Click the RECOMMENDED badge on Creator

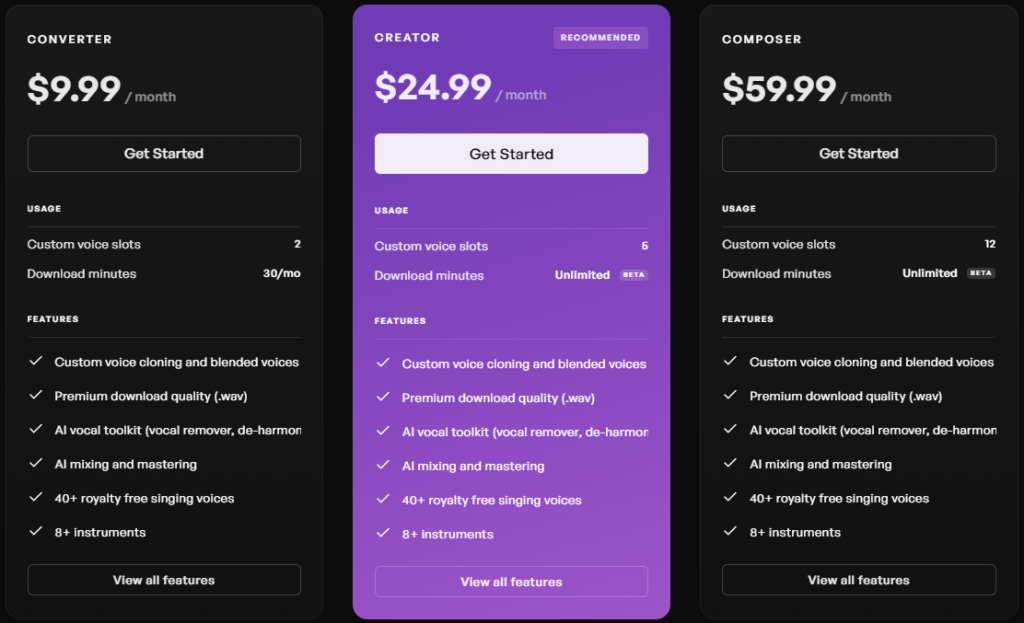coord(601,38)
